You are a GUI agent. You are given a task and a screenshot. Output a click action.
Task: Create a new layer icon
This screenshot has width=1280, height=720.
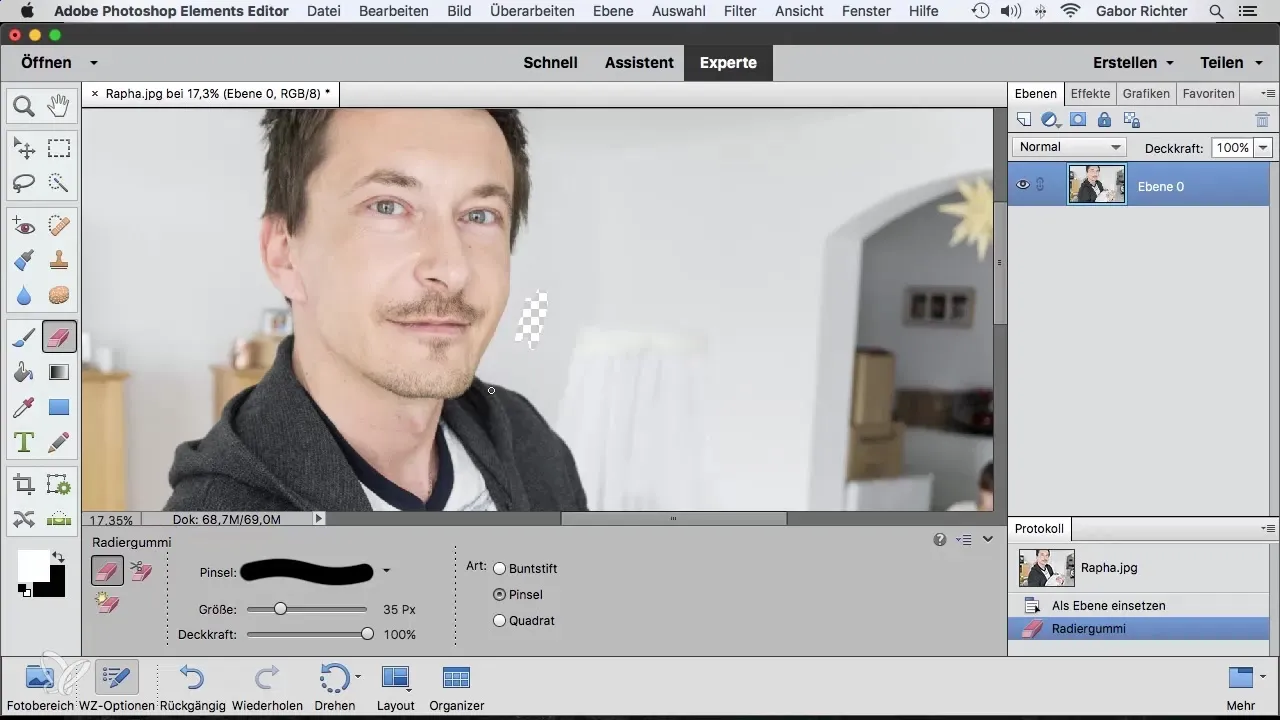[x=1023, y=119]
